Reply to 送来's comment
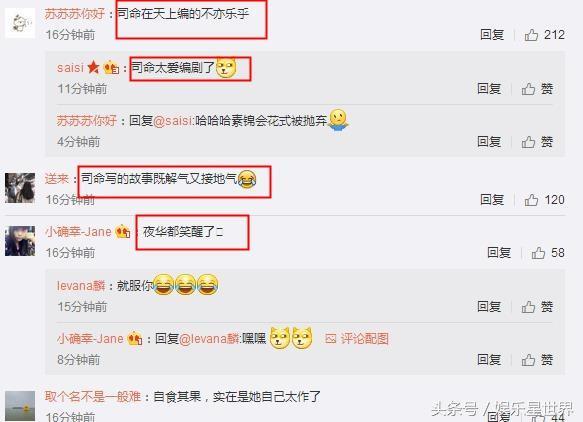 [492, 200]
